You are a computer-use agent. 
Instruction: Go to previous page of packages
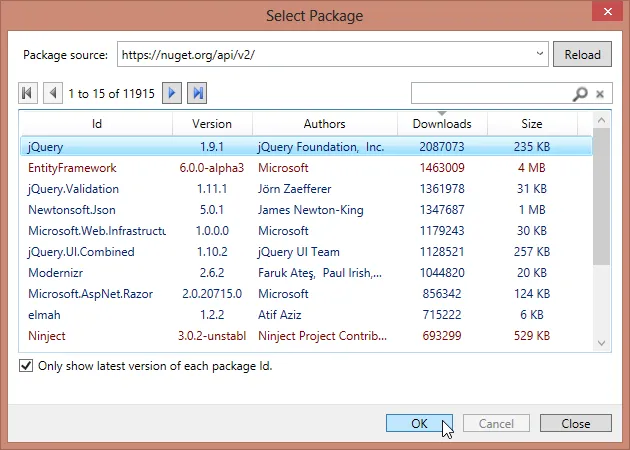tap(53, 93)
